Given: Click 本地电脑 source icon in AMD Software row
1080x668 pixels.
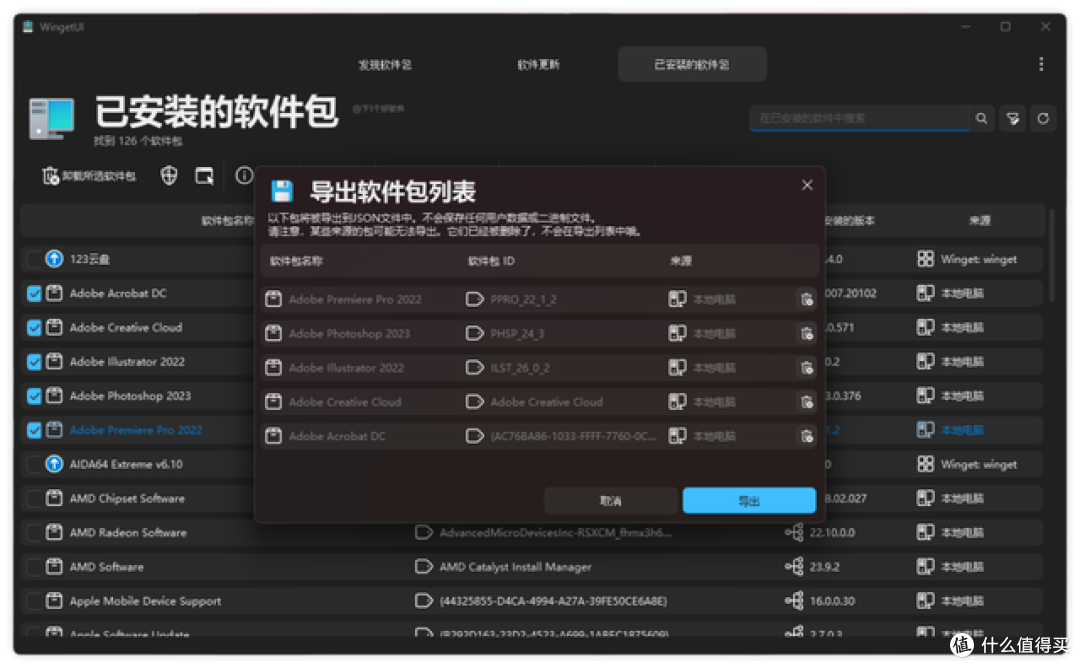Looking at the screenshot, I should (925, 567).
